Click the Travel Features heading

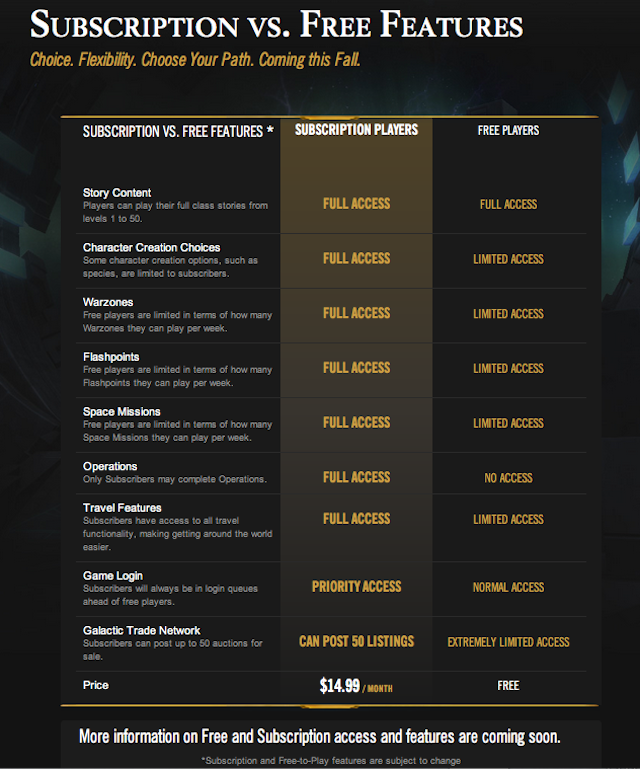click(x=123, y=508)
